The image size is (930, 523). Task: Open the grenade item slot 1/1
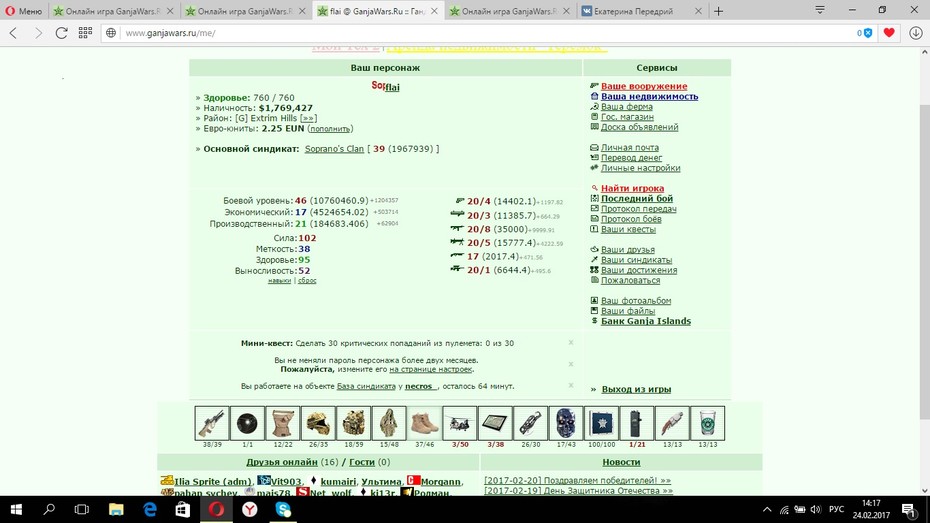(x=247, y=423)
